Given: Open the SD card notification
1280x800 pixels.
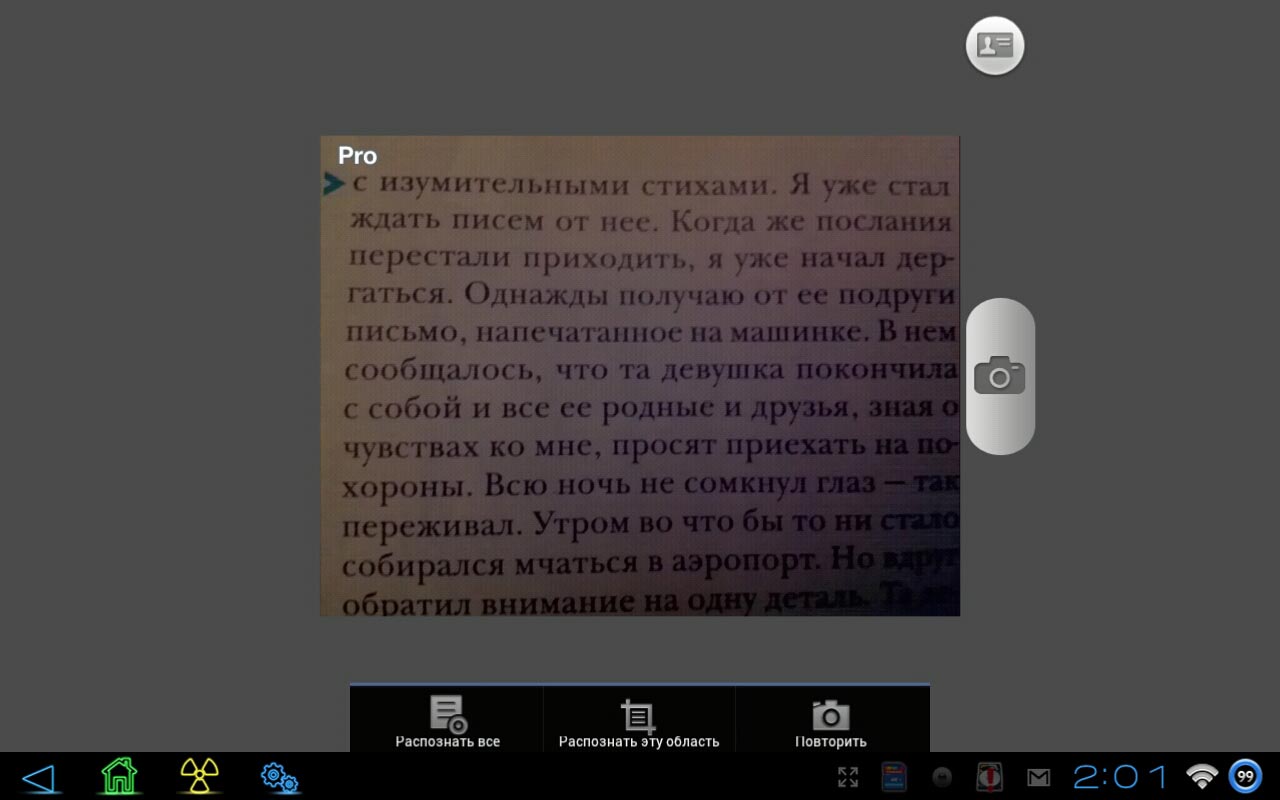Looking at the screenshot, I should [x=894, y=777].
